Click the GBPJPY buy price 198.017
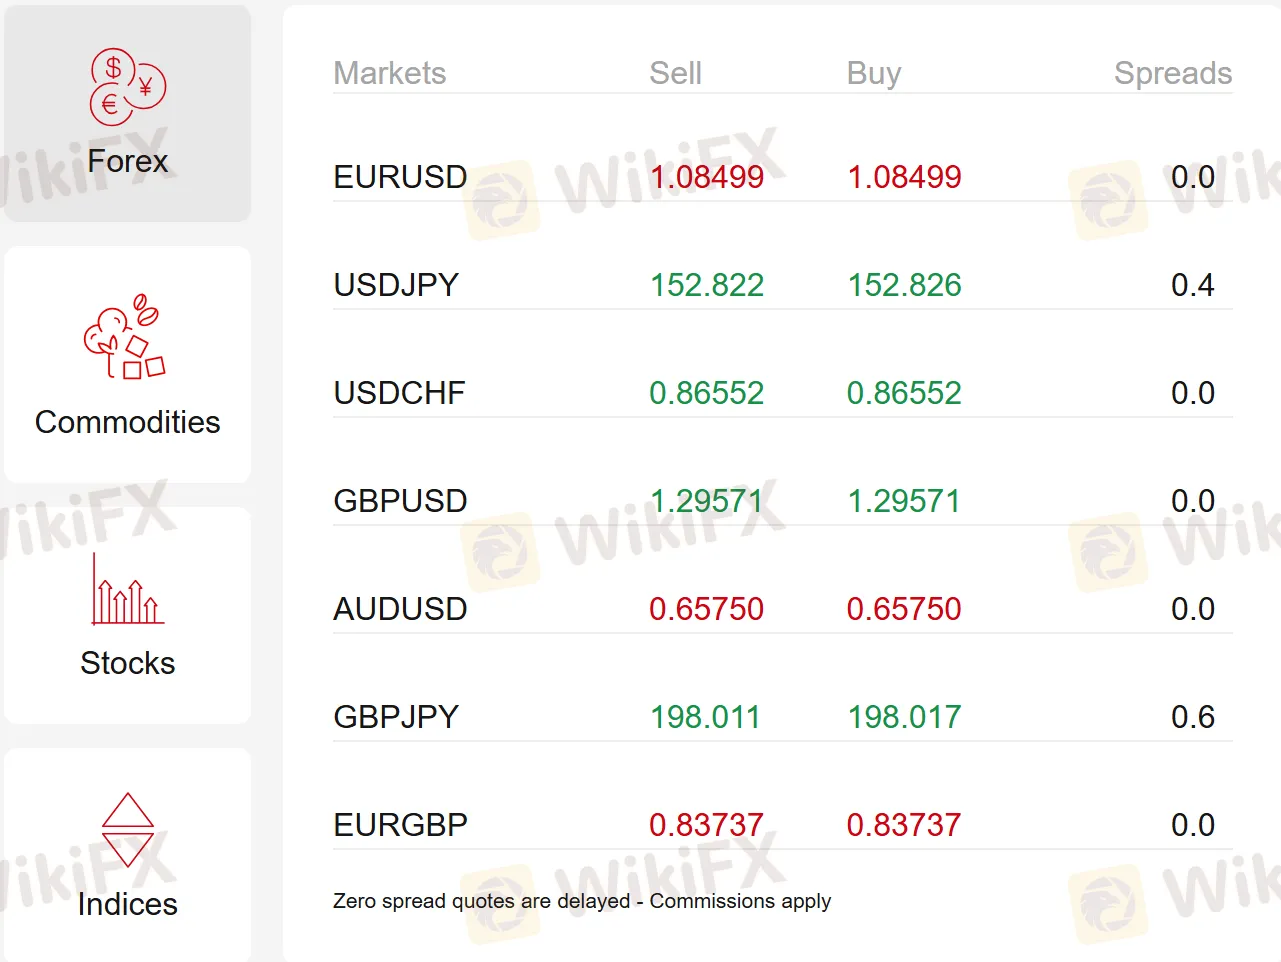This screenshot has width=1281, height=962. point(904,717)
